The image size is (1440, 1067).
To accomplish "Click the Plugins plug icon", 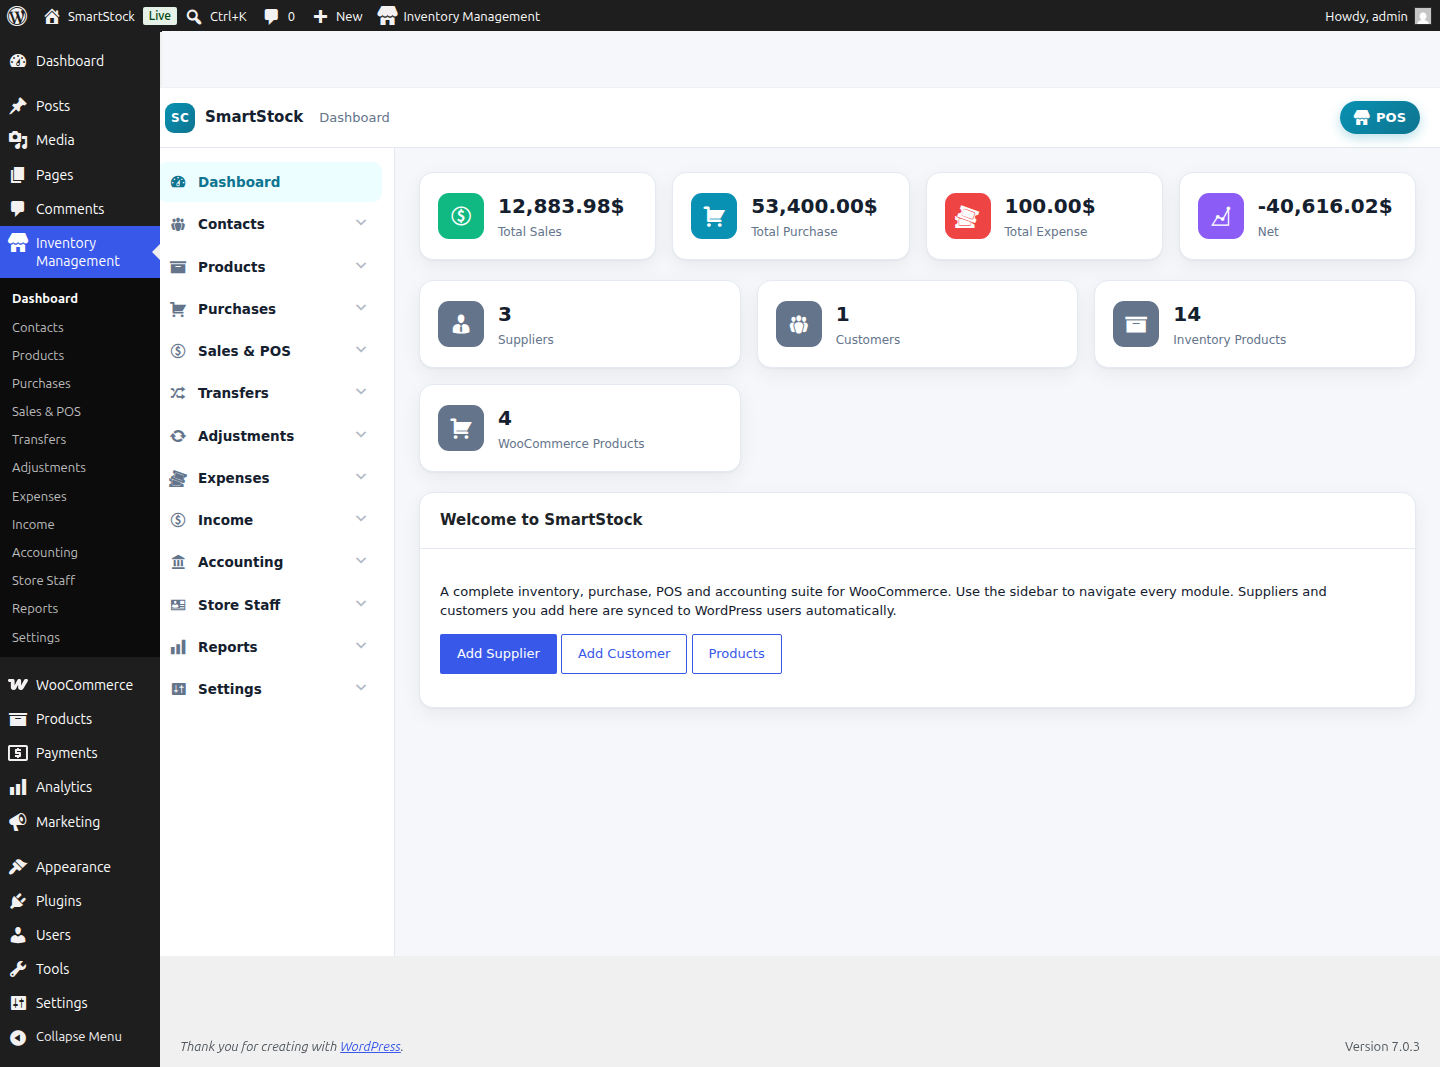I will pos(18,901).
